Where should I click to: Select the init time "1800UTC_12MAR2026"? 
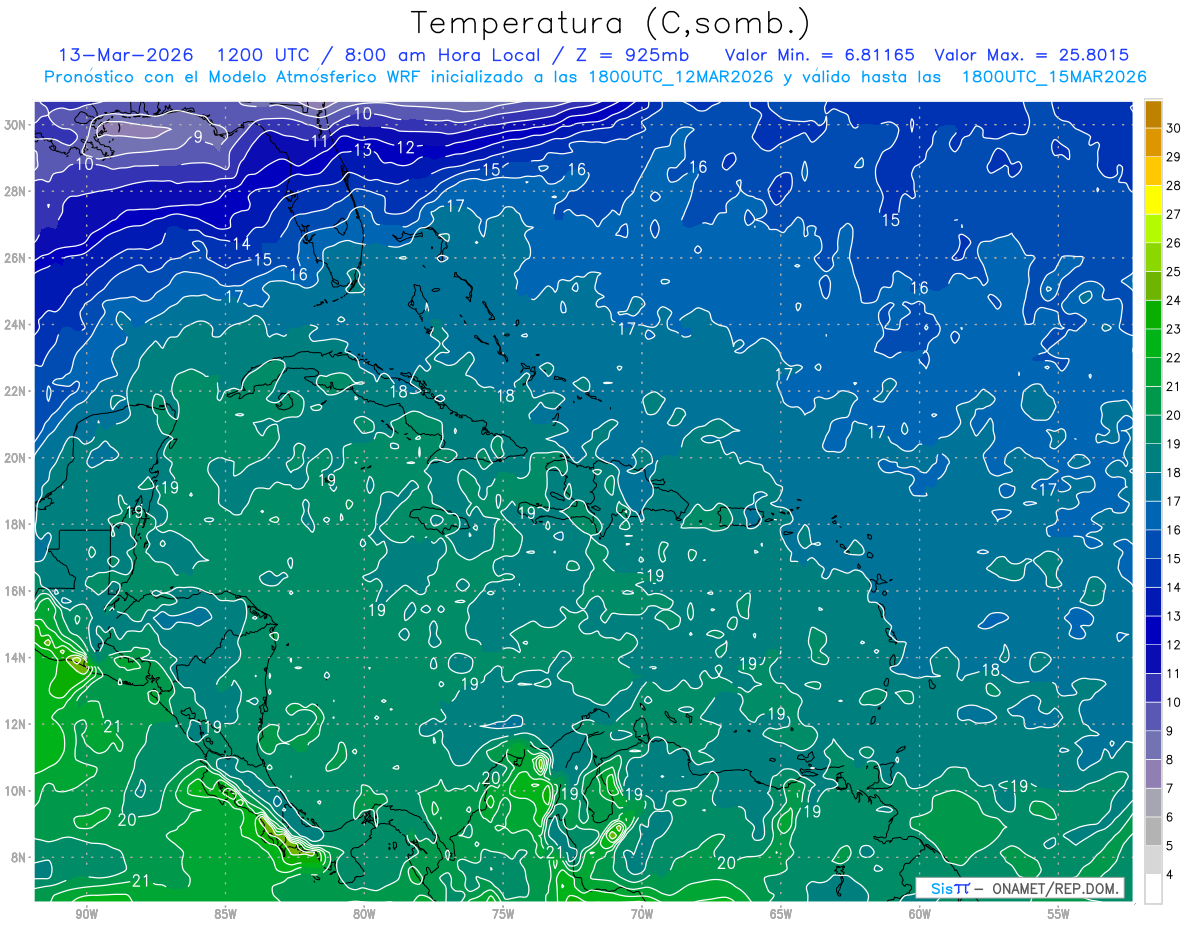tap(681, 77)
